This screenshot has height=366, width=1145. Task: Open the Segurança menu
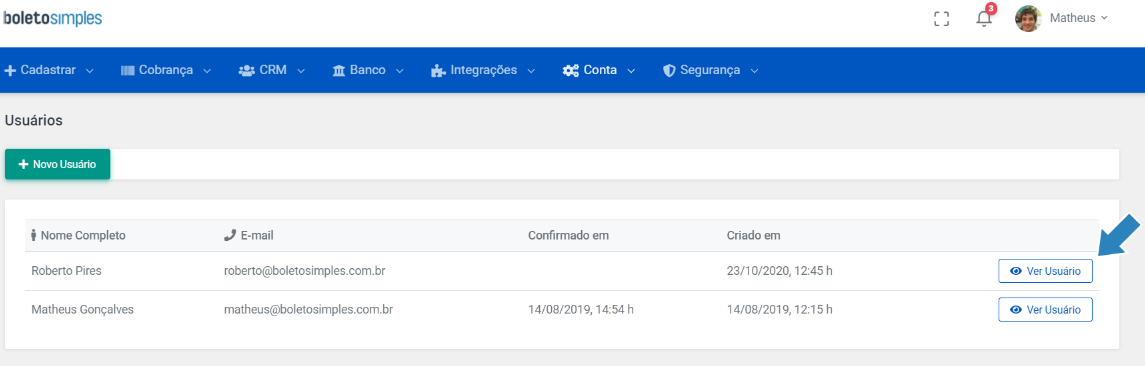tap(711, 71)
